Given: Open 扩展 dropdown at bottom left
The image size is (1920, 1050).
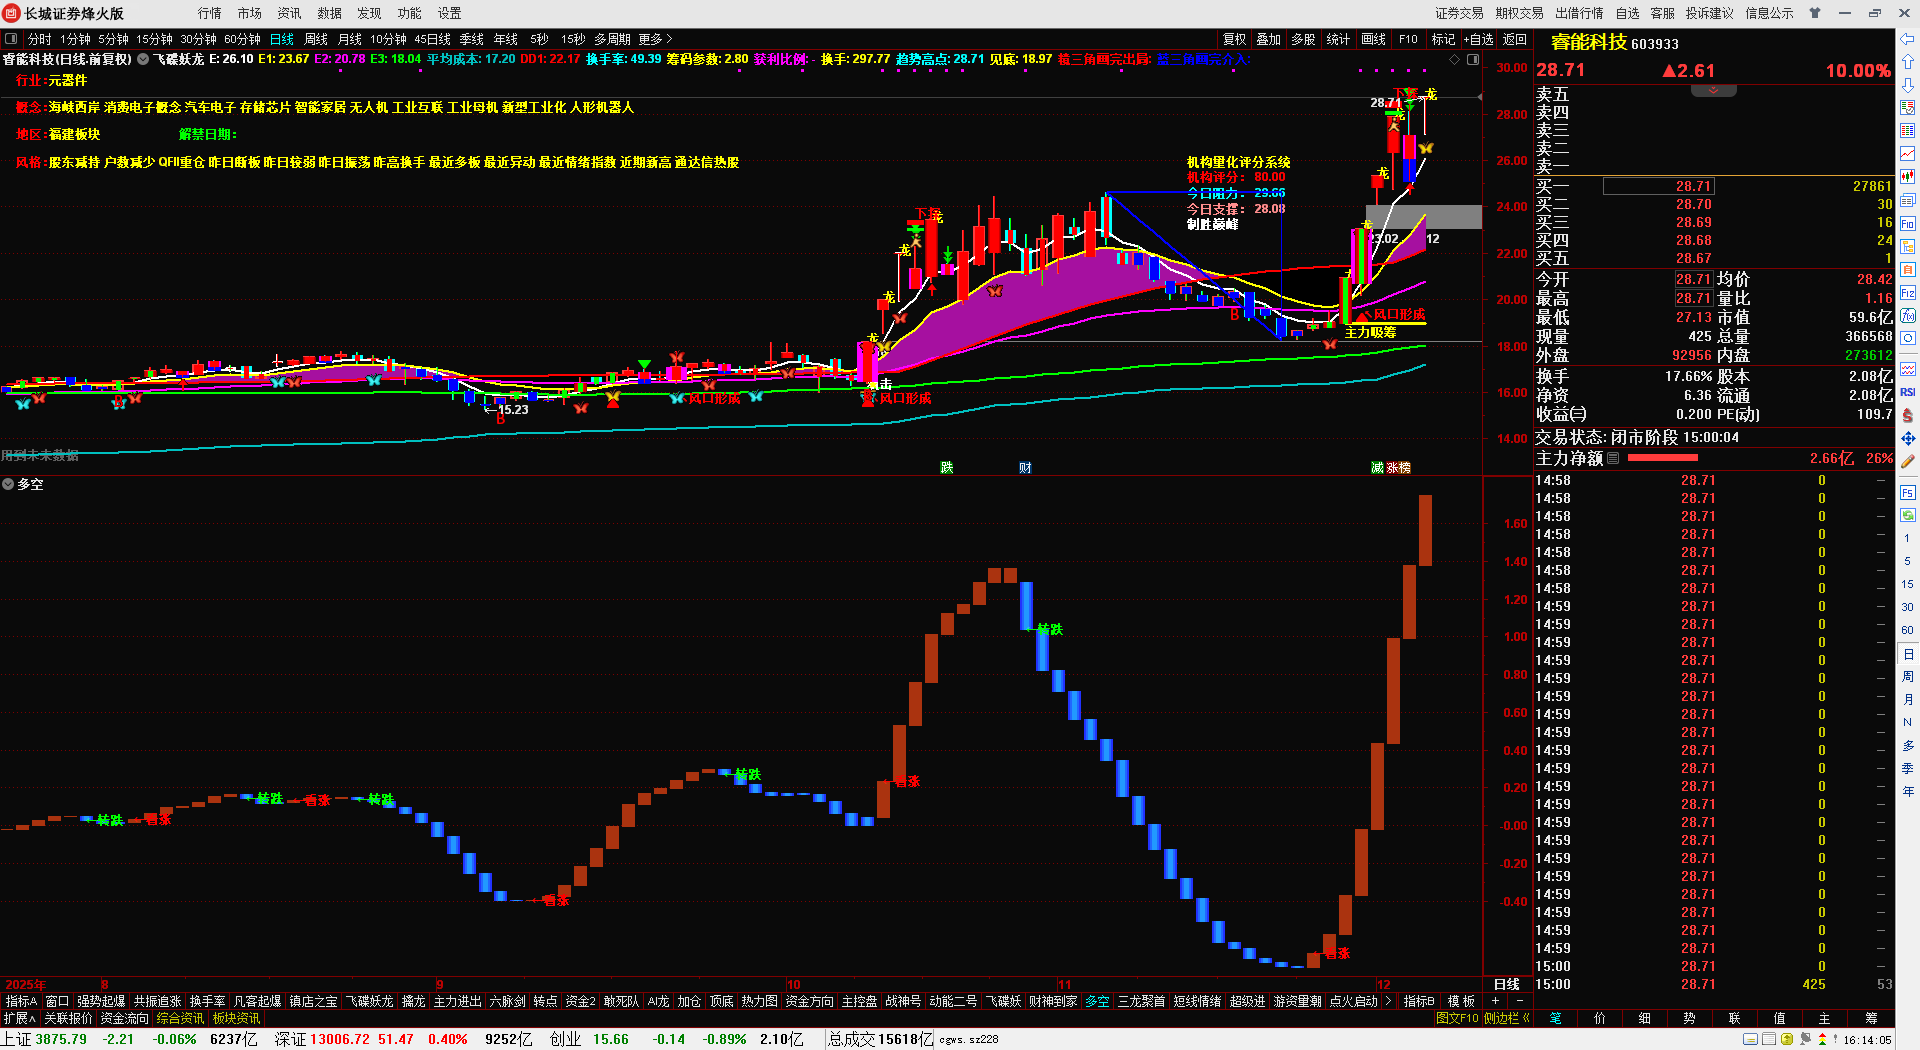Looking at the screenshot, I should tap(19, 1018).
